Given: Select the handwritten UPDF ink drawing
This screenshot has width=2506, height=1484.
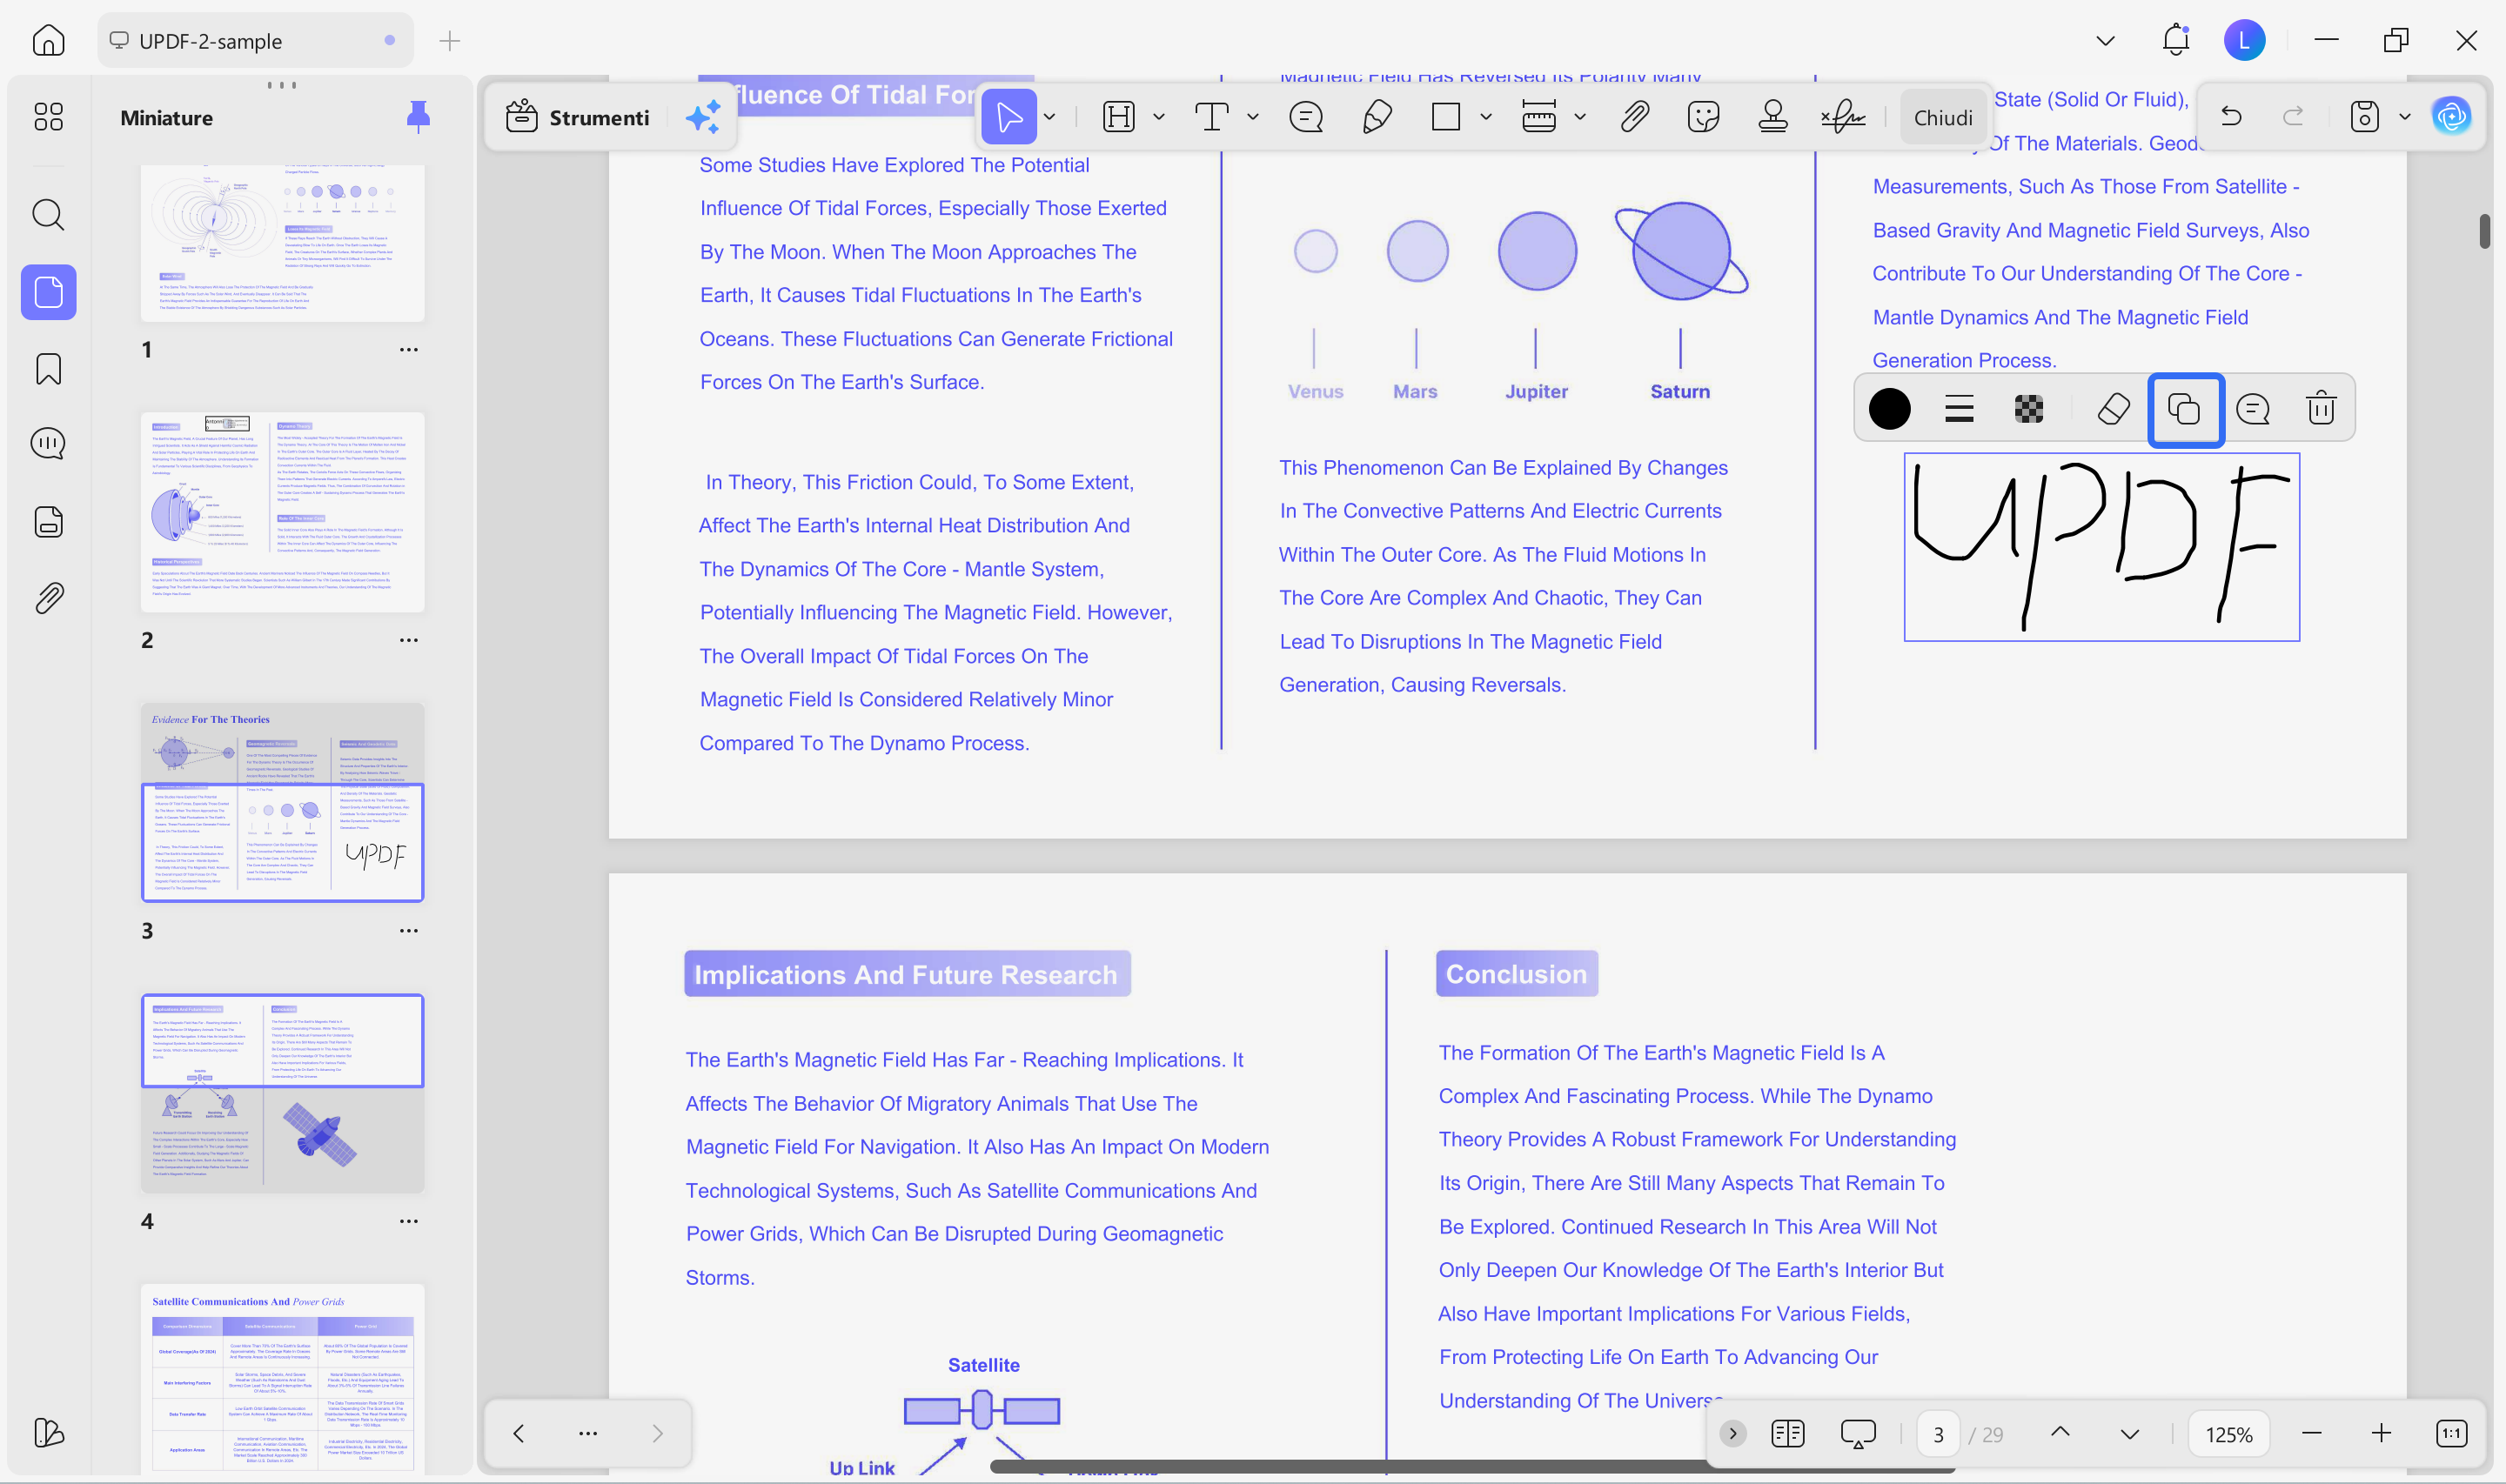Looking at the screenshot, I should pyautogui.click(x=2101, y=546).
